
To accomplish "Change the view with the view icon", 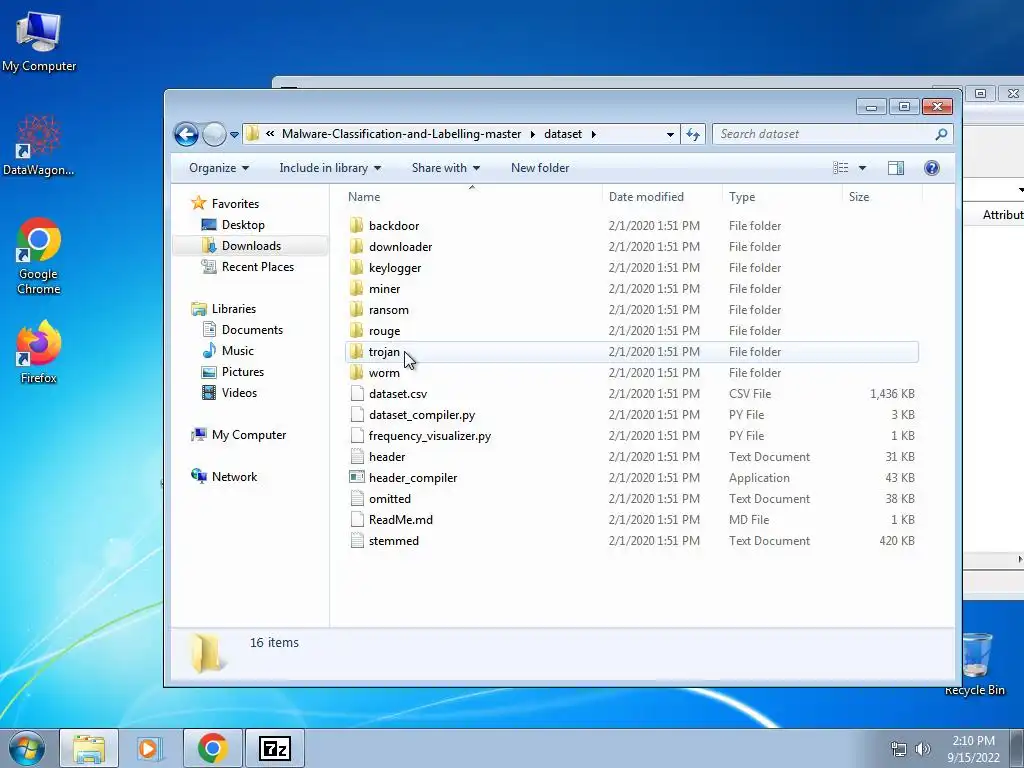I will (x=841, y=168).
